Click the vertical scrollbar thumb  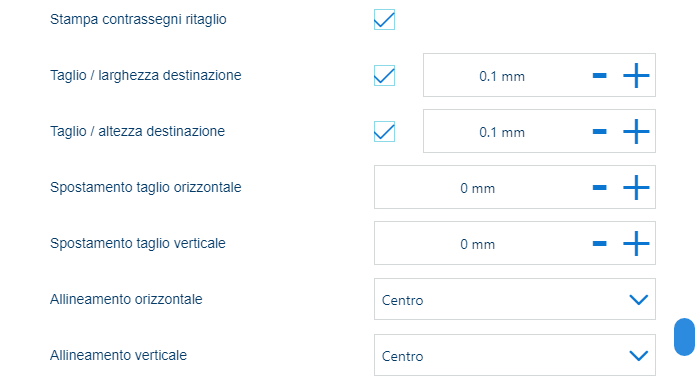(x=685, y=337)
